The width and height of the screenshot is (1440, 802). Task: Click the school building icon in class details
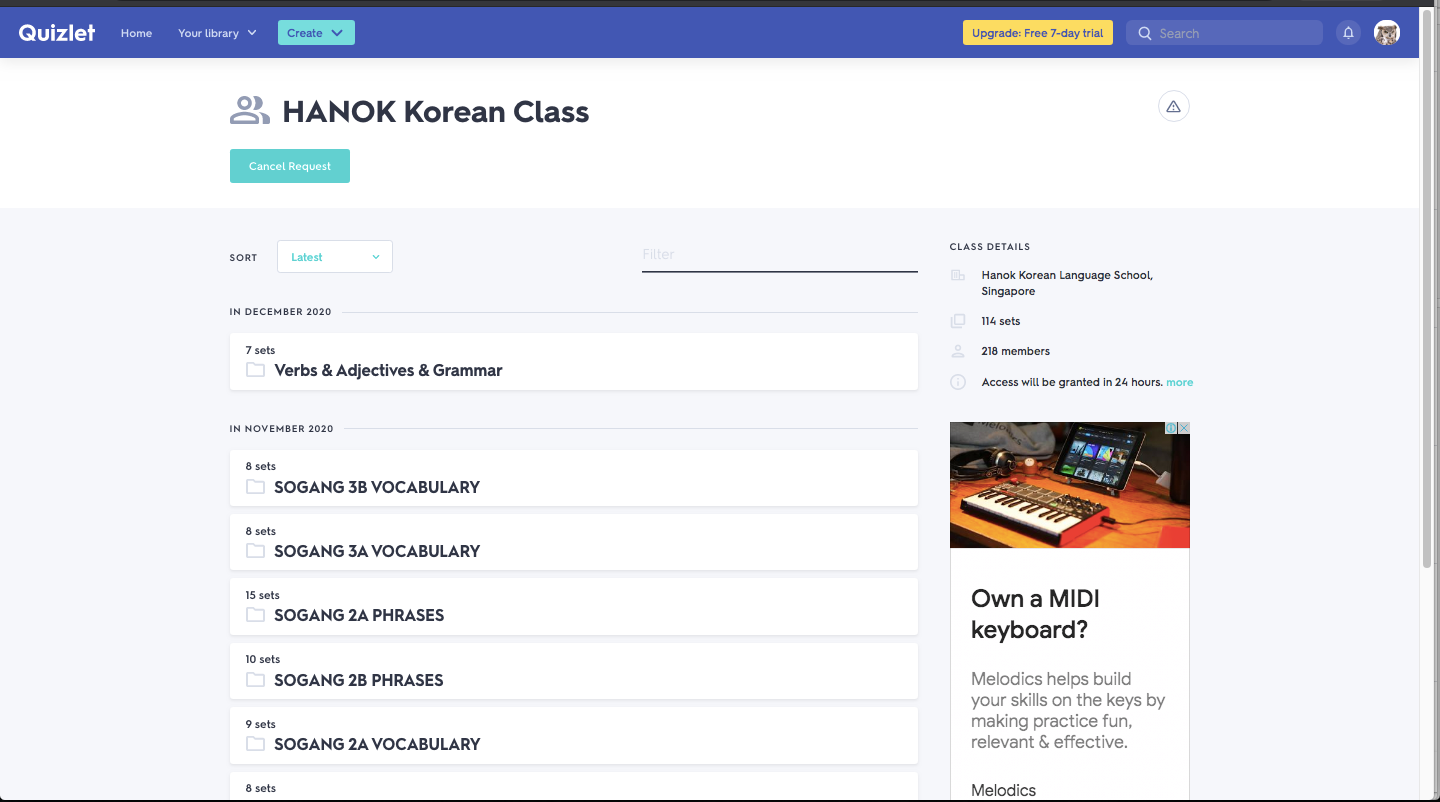958,275
